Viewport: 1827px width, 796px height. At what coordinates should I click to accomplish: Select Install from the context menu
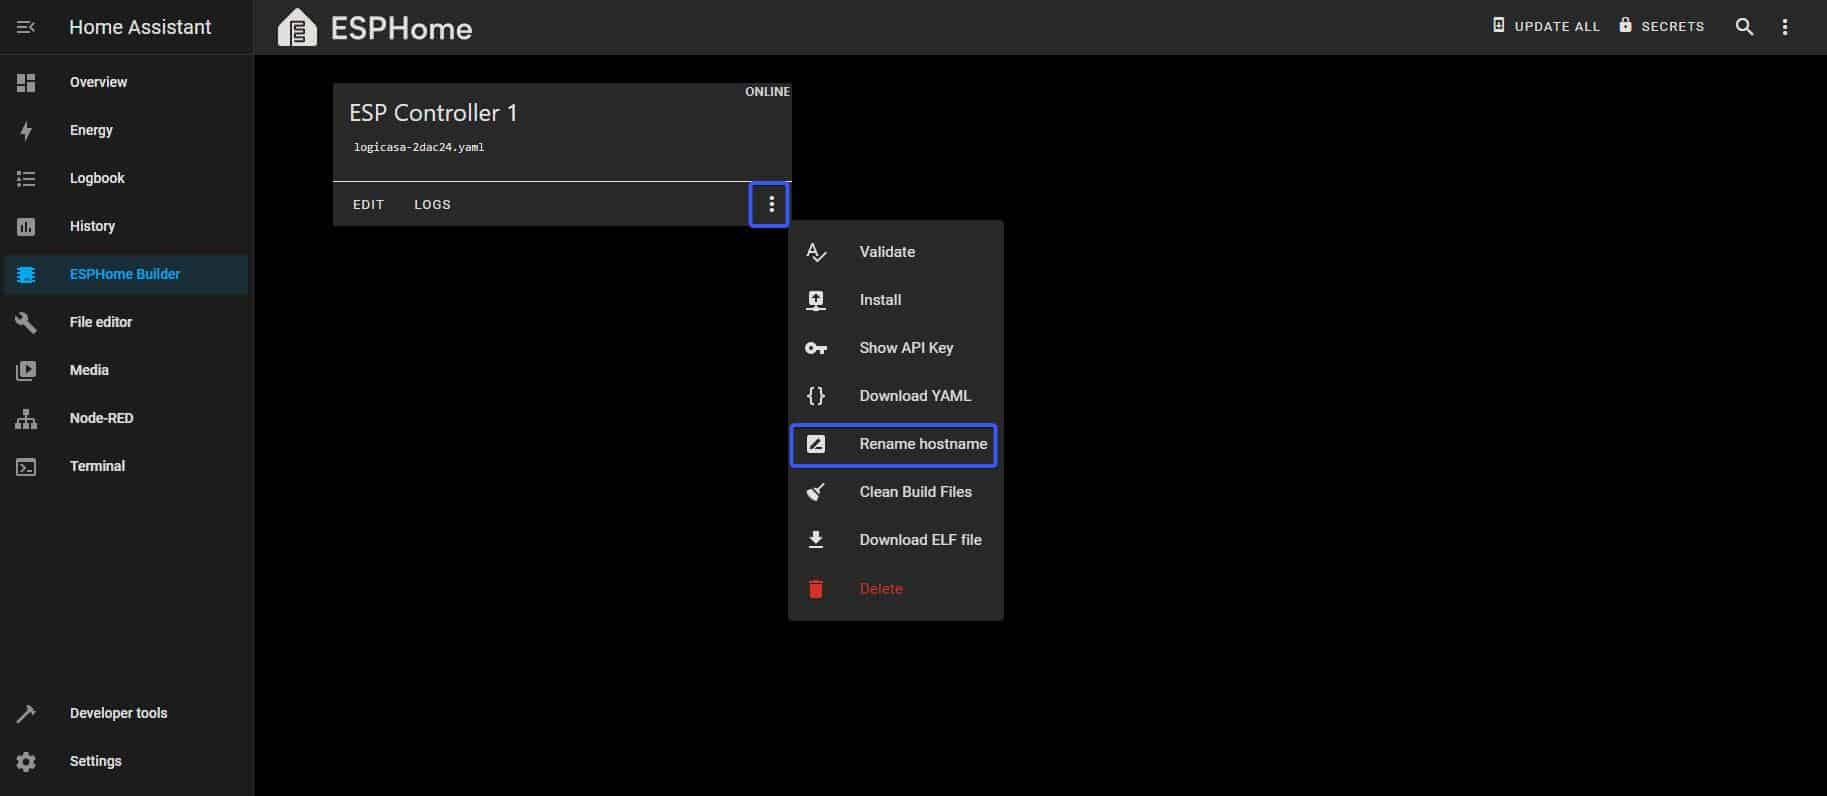(880, 300)
